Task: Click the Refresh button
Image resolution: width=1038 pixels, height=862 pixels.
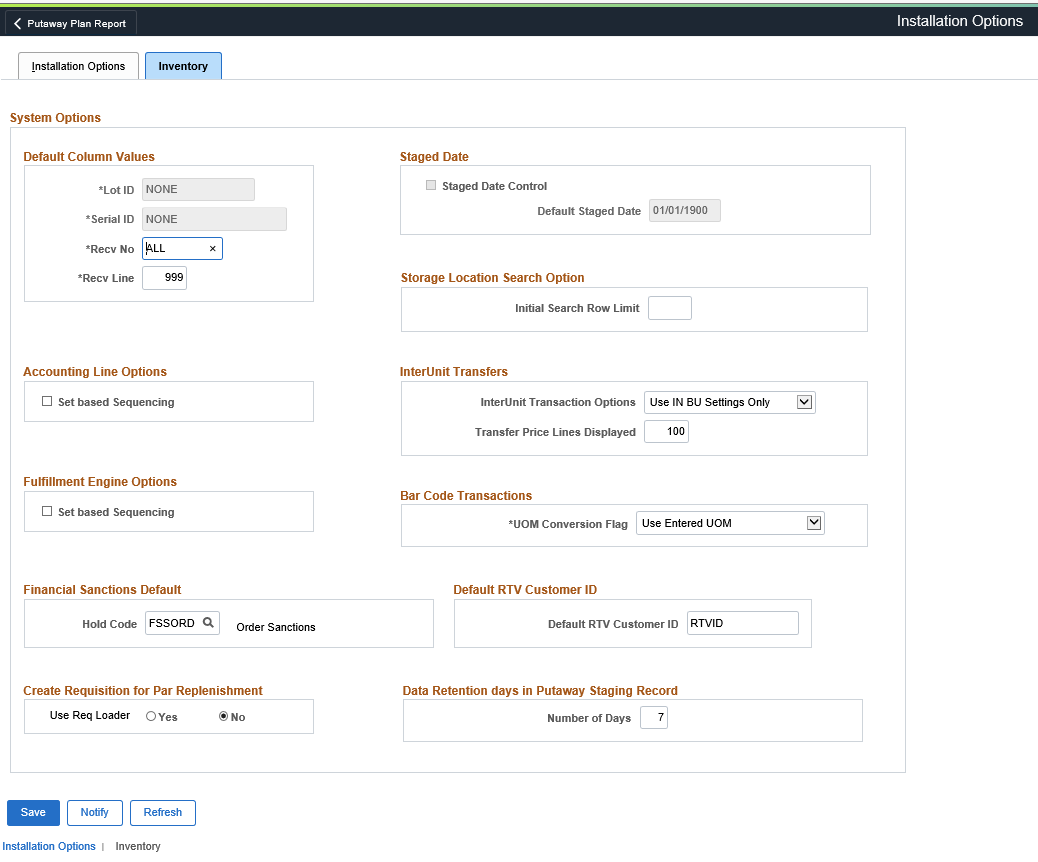Action: (x=162, y=812)
